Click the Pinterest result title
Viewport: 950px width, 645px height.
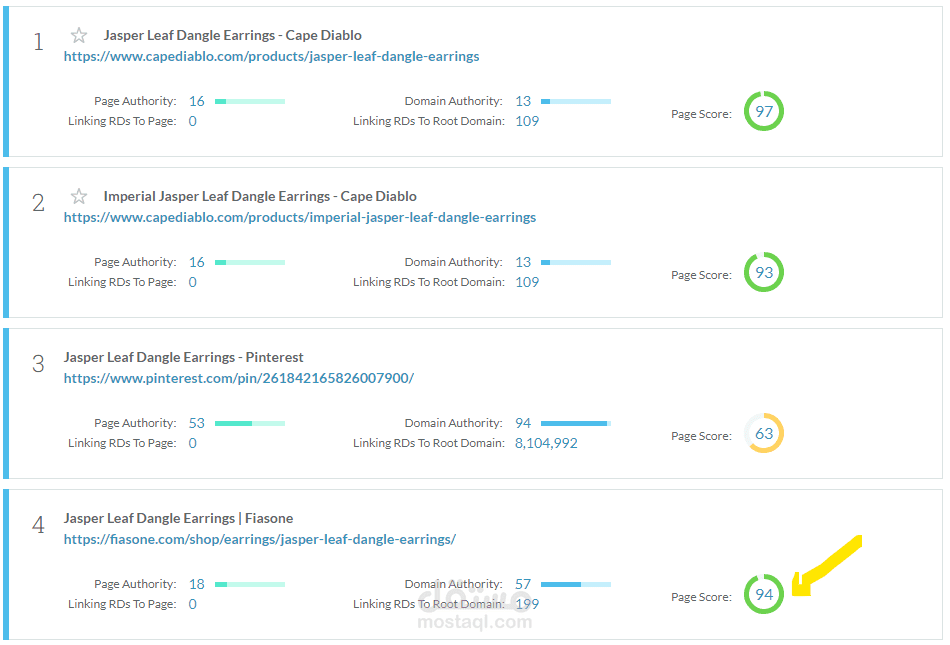pos(183,357)
